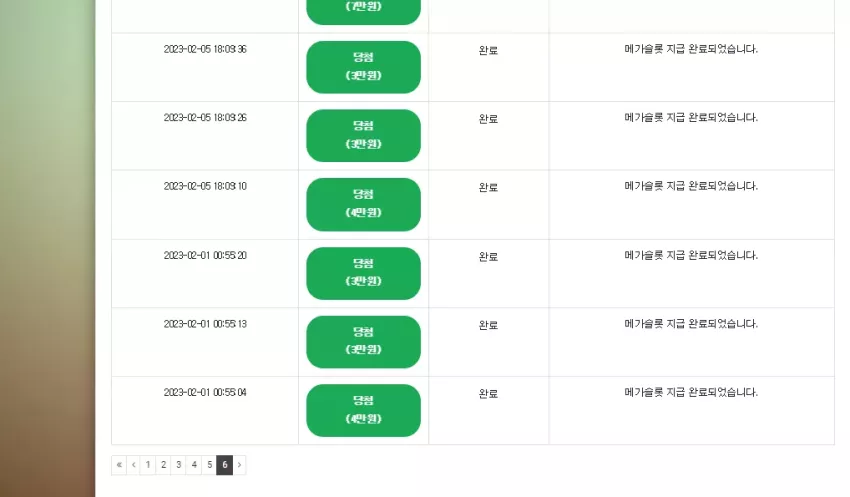Open pagination page 1
This screenshot has width=850, height=497.
(147, 464)
